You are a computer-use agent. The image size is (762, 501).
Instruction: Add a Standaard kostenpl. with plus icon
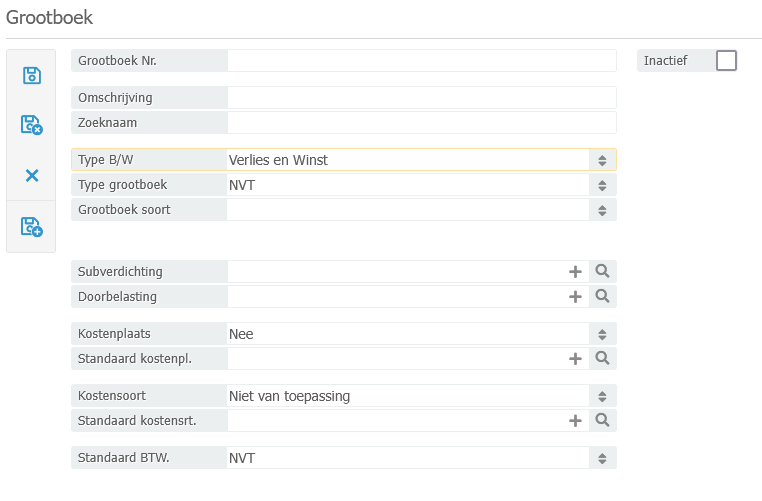(575, 358)
